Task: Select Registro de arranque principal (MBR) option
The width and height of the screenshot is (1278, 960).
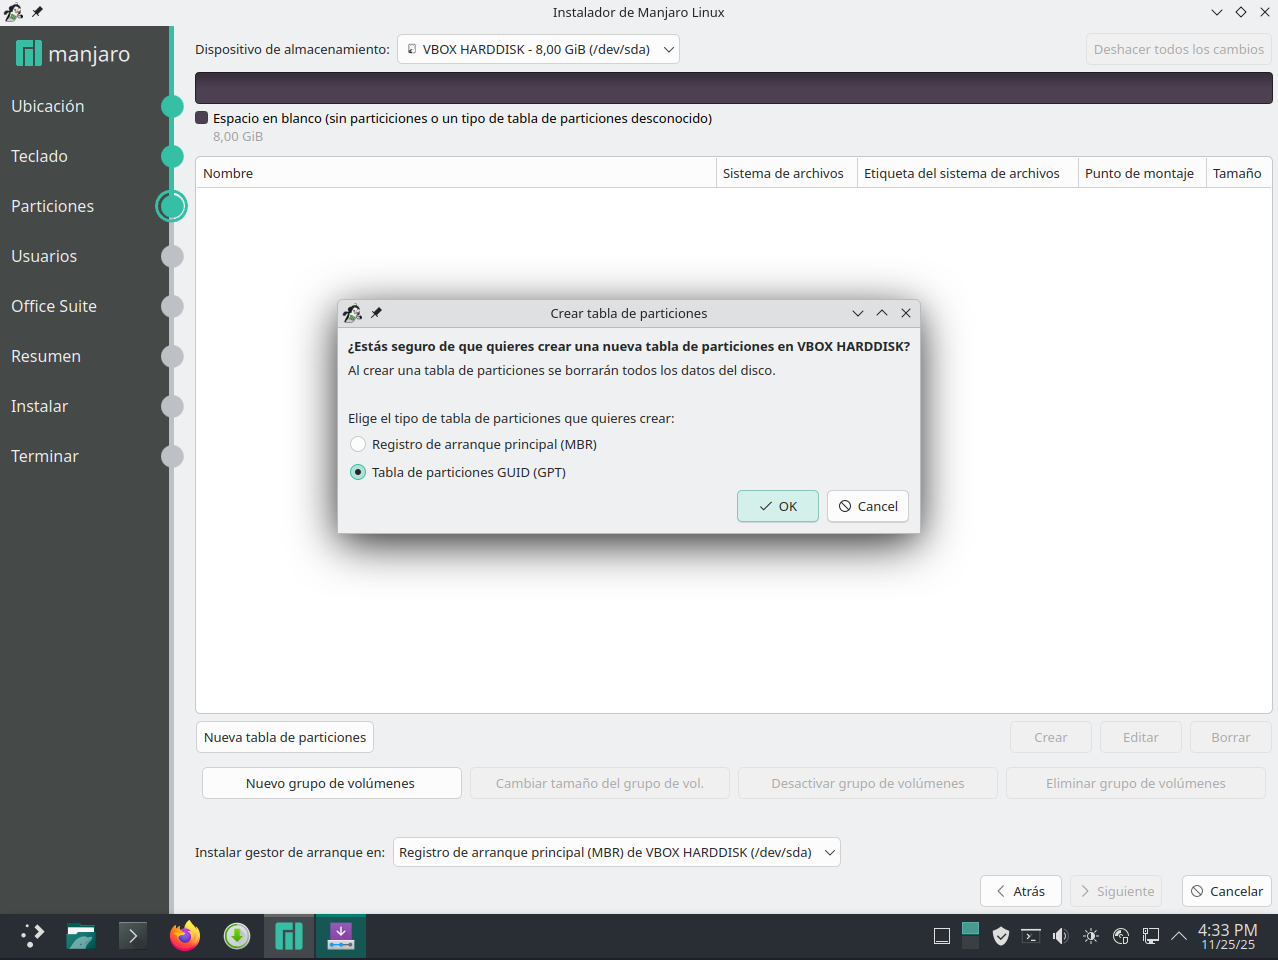Action: tap(358, 444)
